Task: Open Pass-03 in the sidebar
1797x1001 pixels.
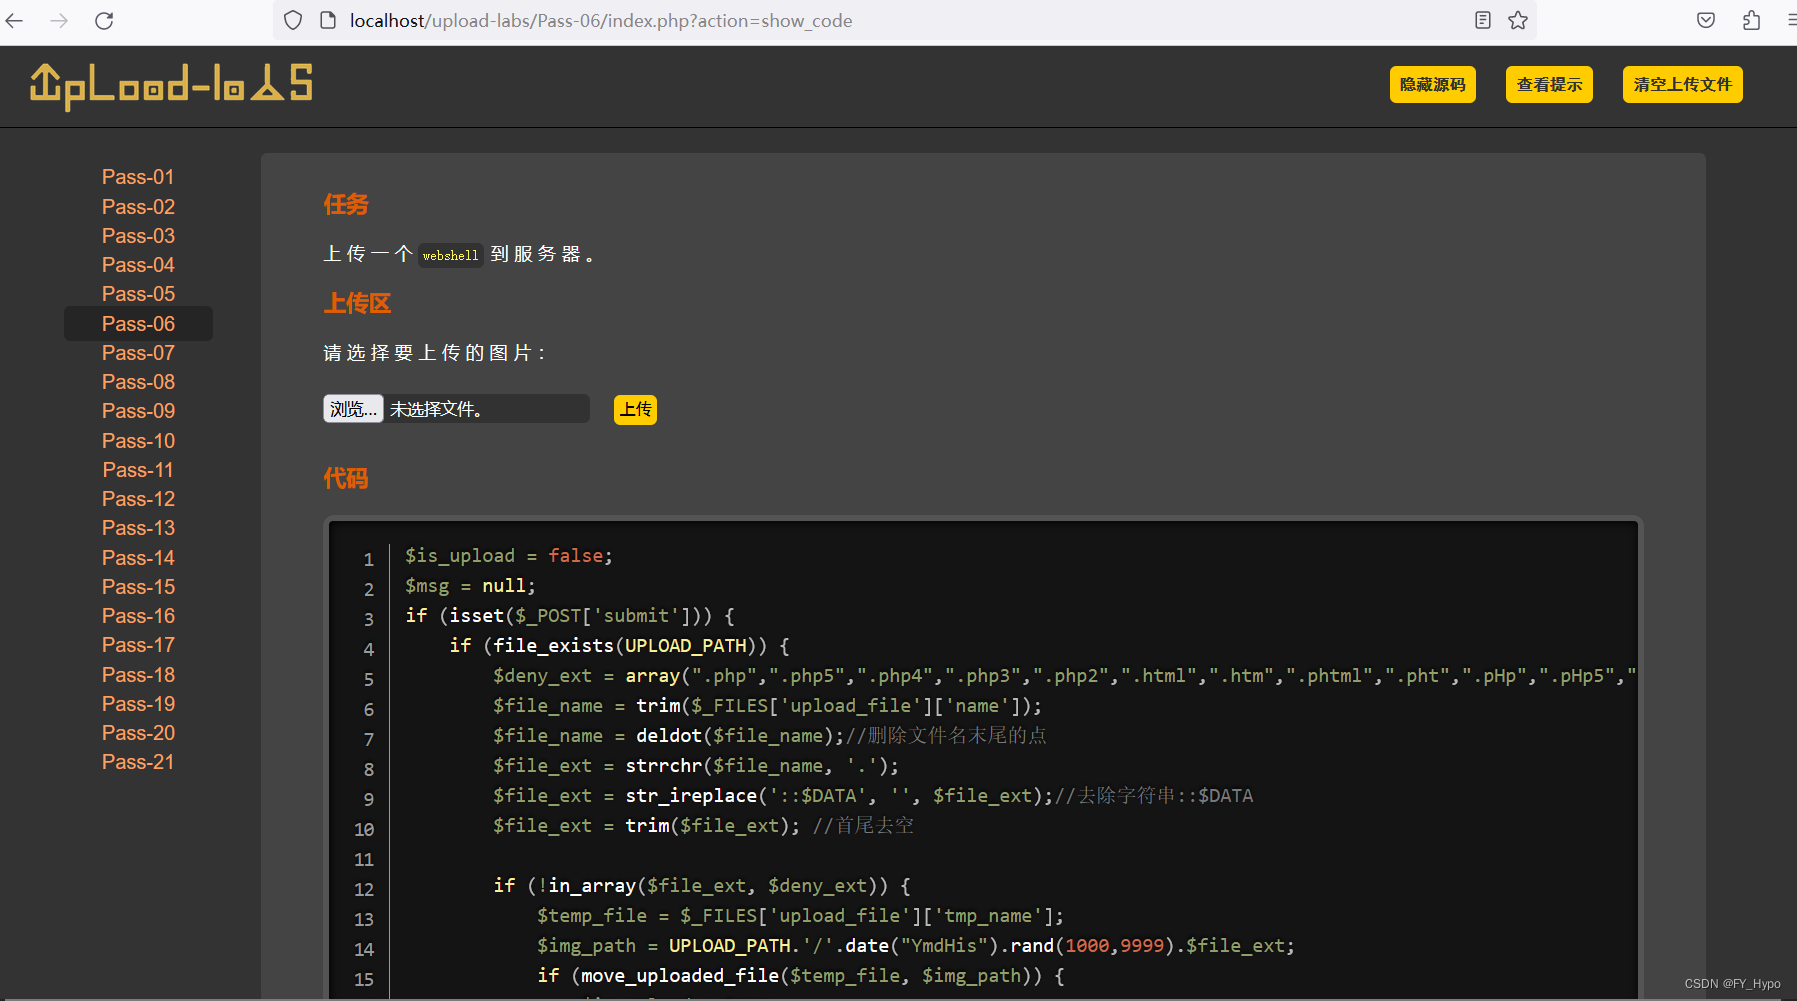Action: 138,236
